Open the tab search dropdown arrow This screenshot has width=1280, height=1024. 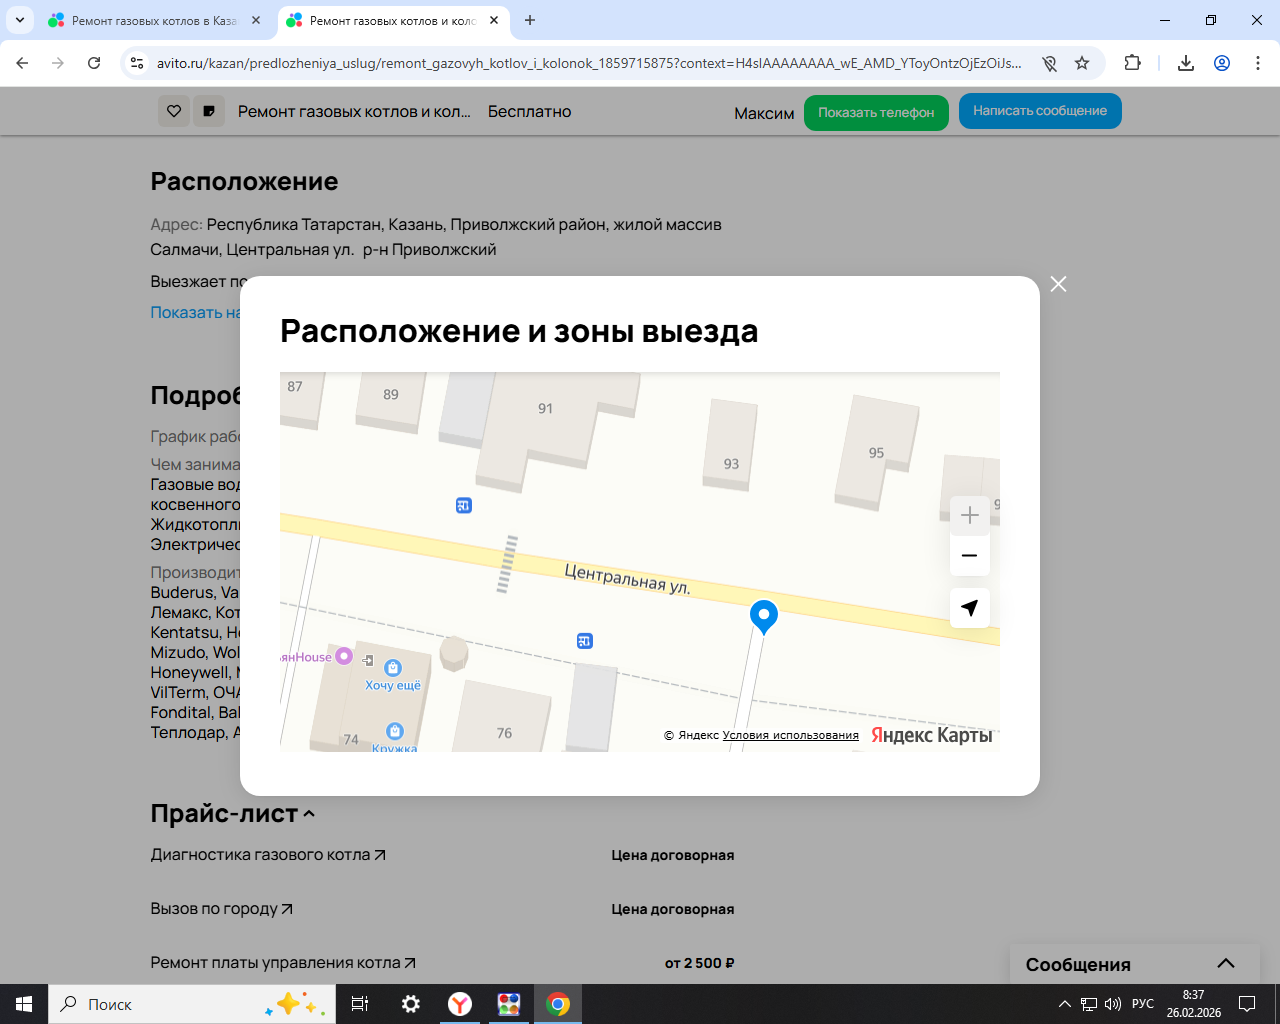point(20,20)
